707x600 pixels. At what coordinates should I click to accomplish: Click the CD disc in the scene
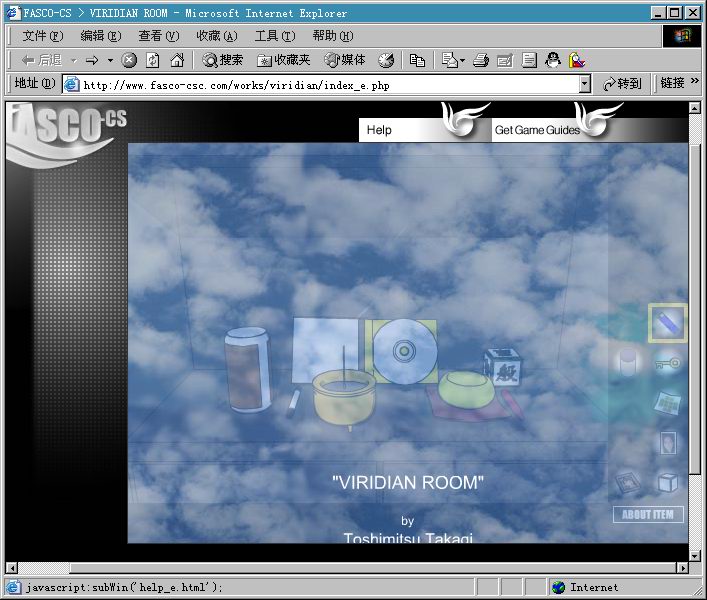[404, 351]
